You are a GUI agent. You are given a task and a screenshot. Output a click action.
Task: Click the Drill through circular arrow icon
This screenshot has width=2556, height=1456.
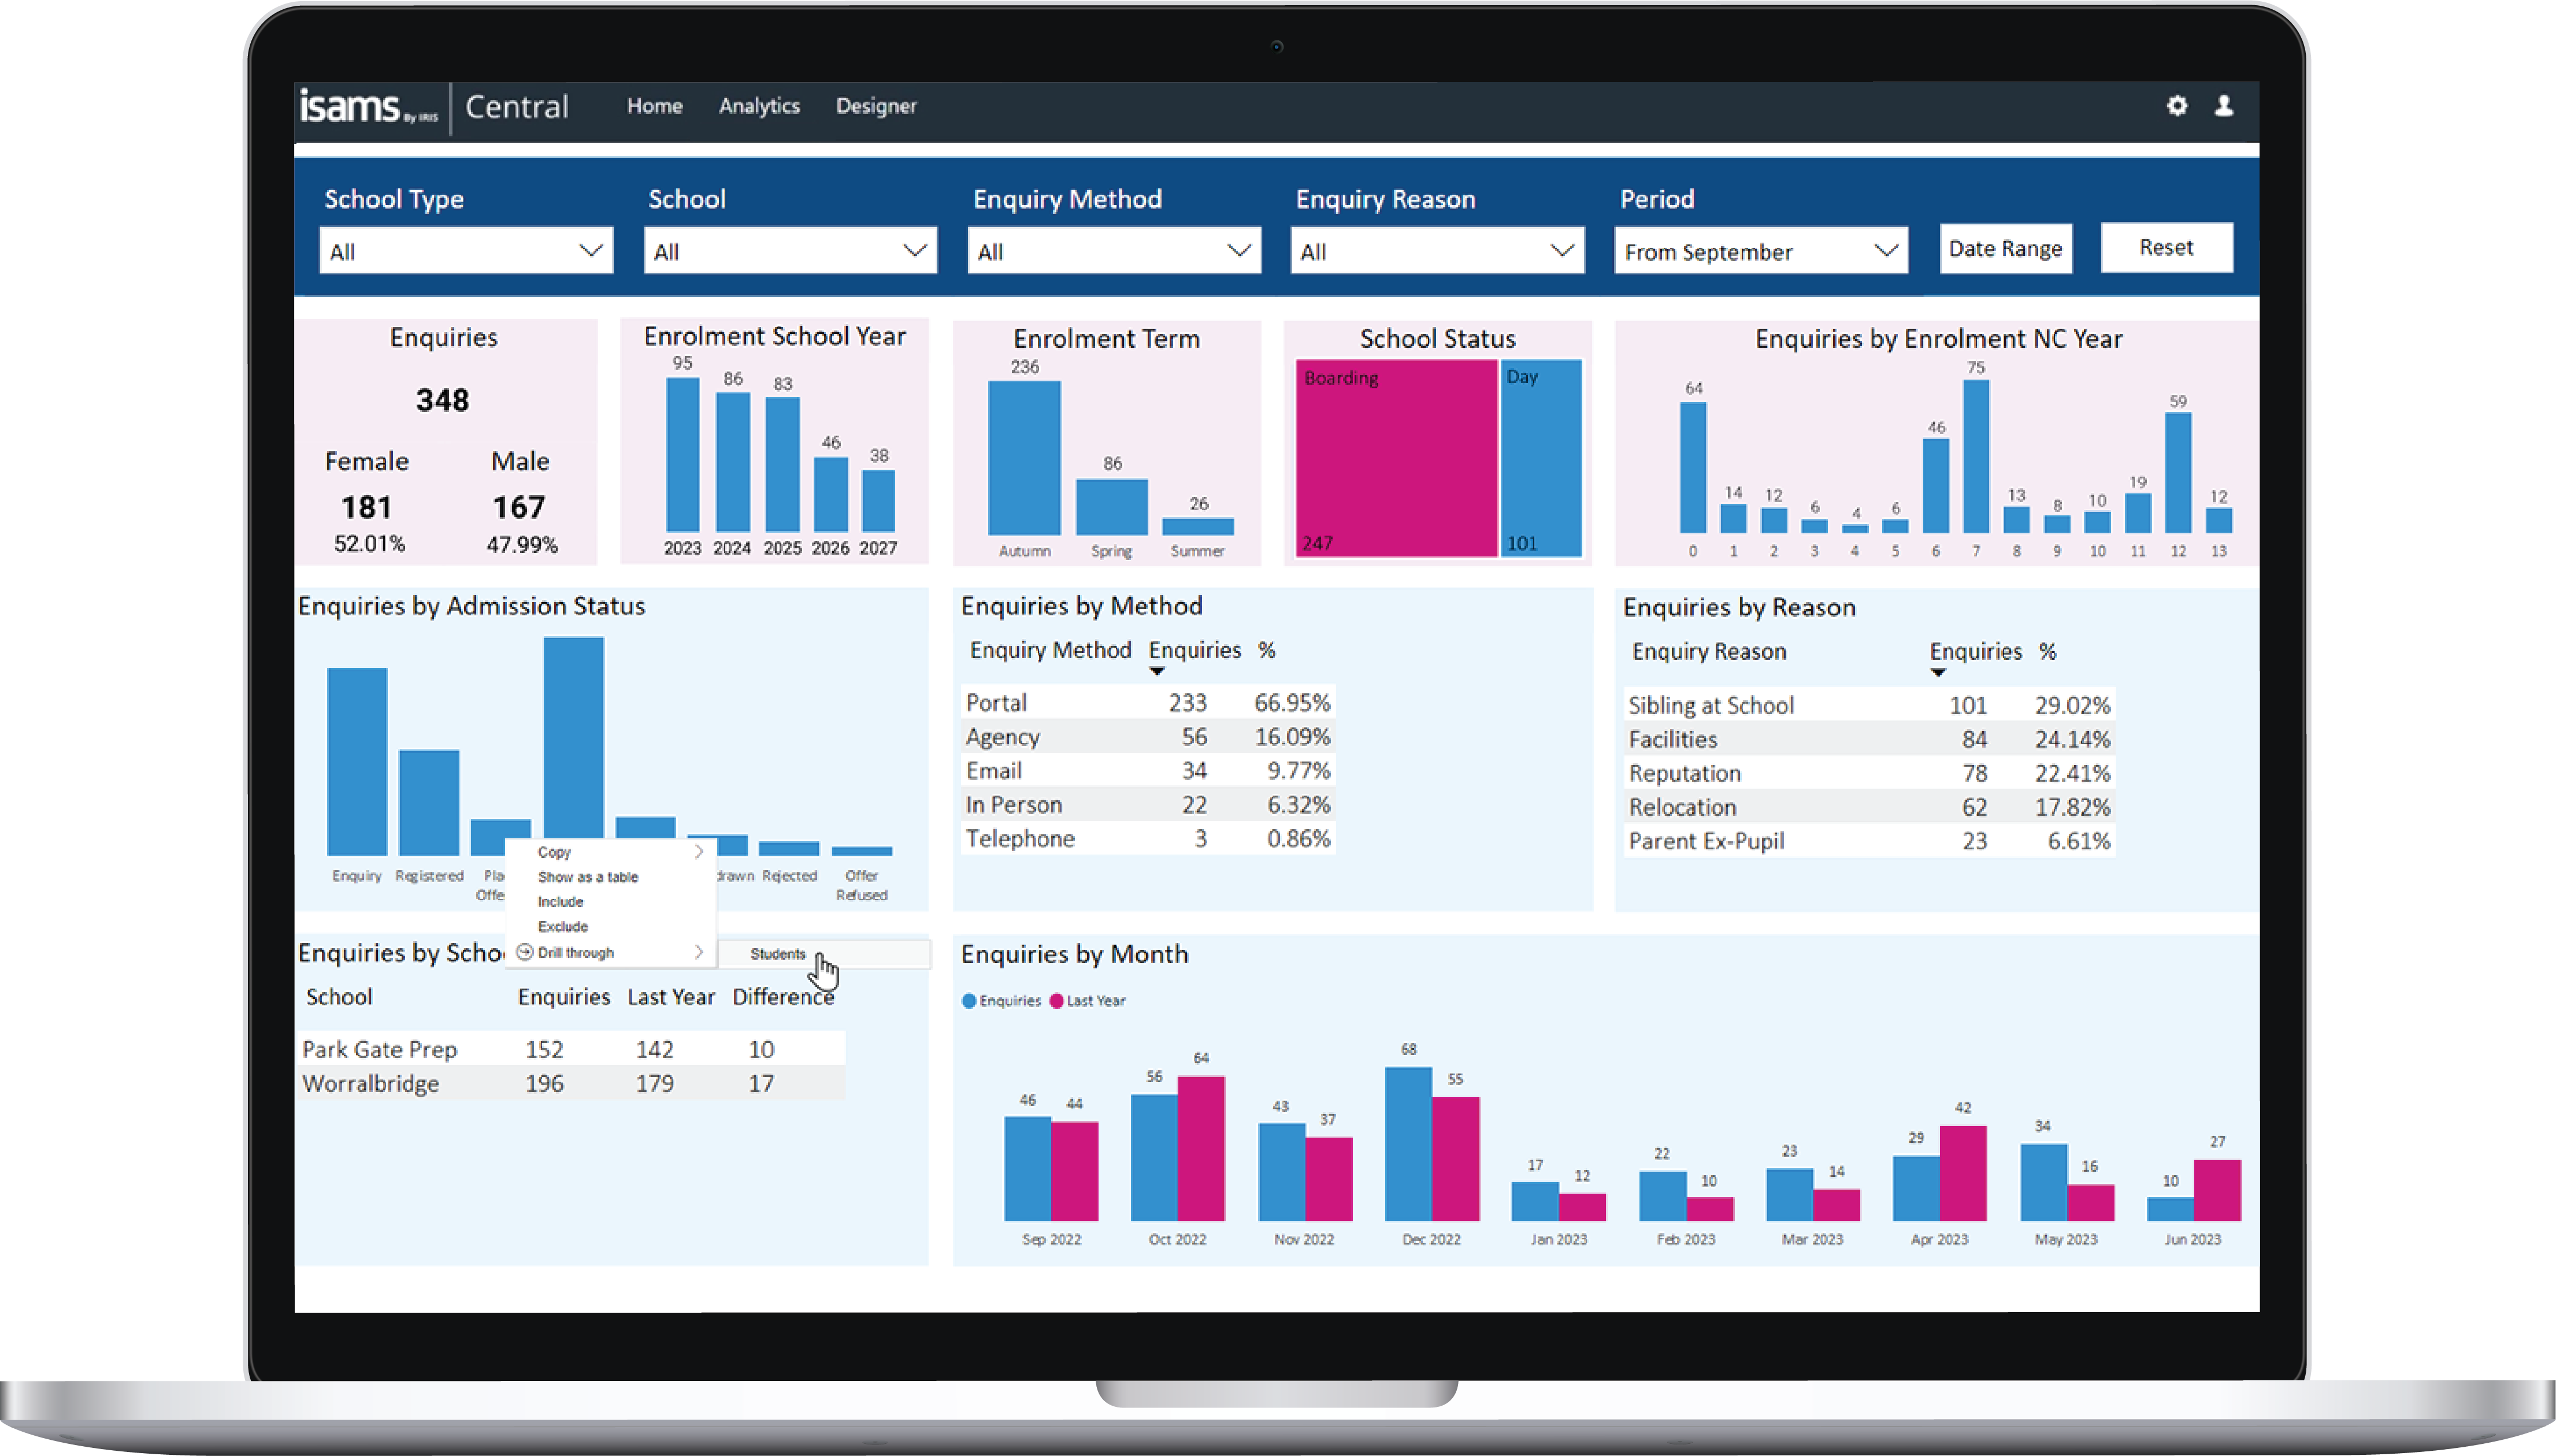tap(524, 952)
